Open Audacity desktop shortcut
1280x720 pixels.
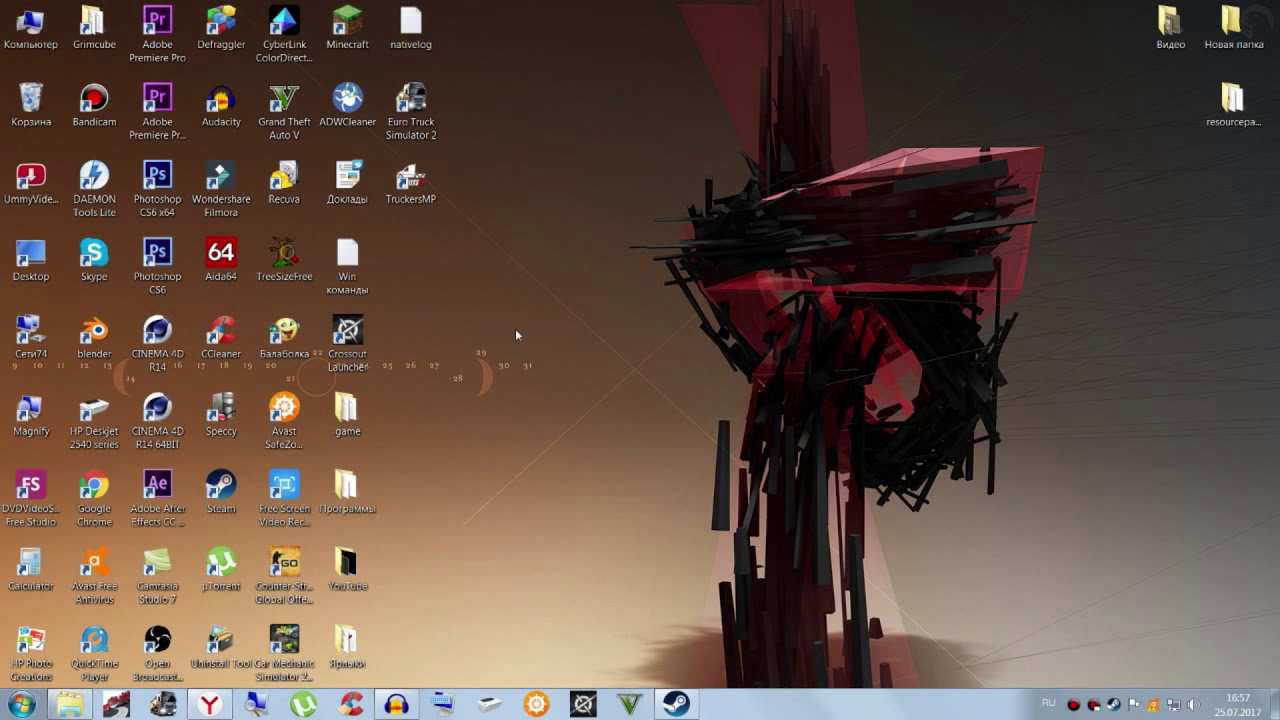pos(221,106)
